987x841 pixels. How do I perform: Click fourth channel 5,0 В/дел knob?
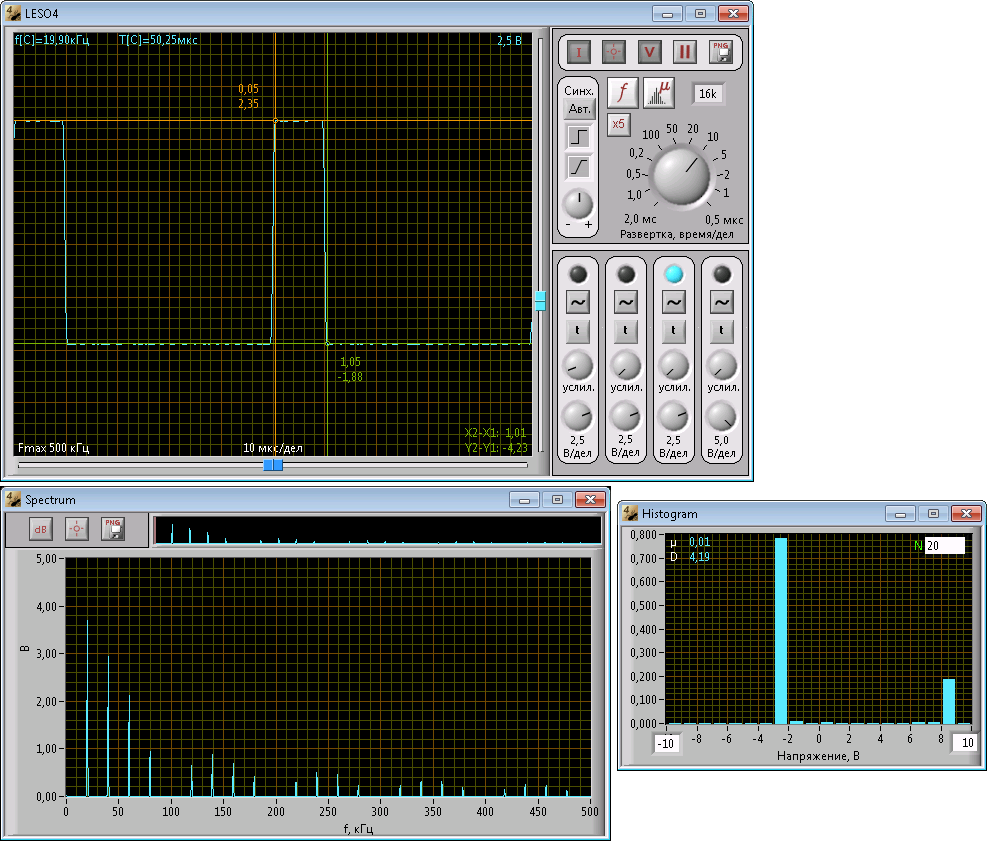pyautogui.click(x=721, y=417)
